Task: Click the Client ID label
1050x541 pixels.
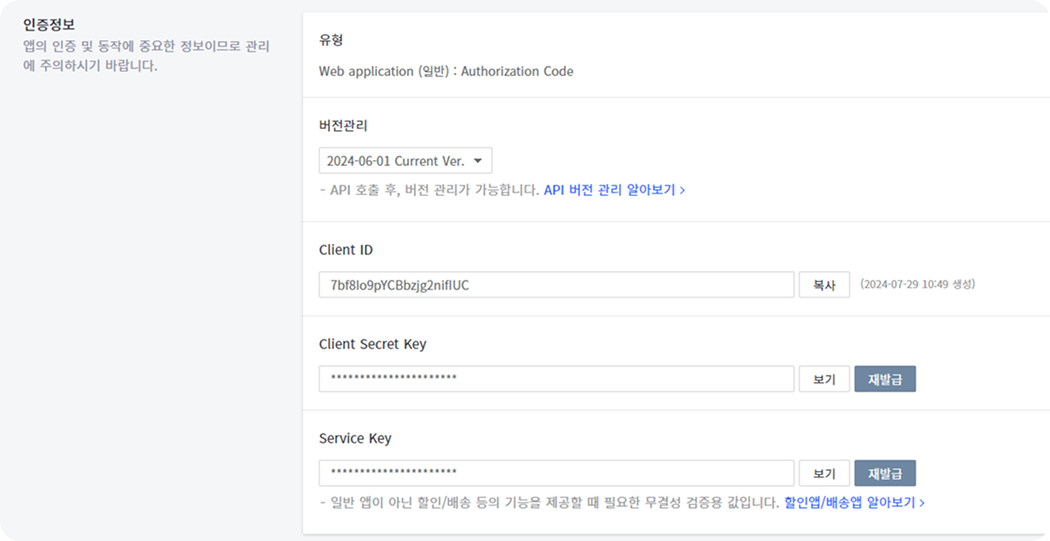Action: 346,250
